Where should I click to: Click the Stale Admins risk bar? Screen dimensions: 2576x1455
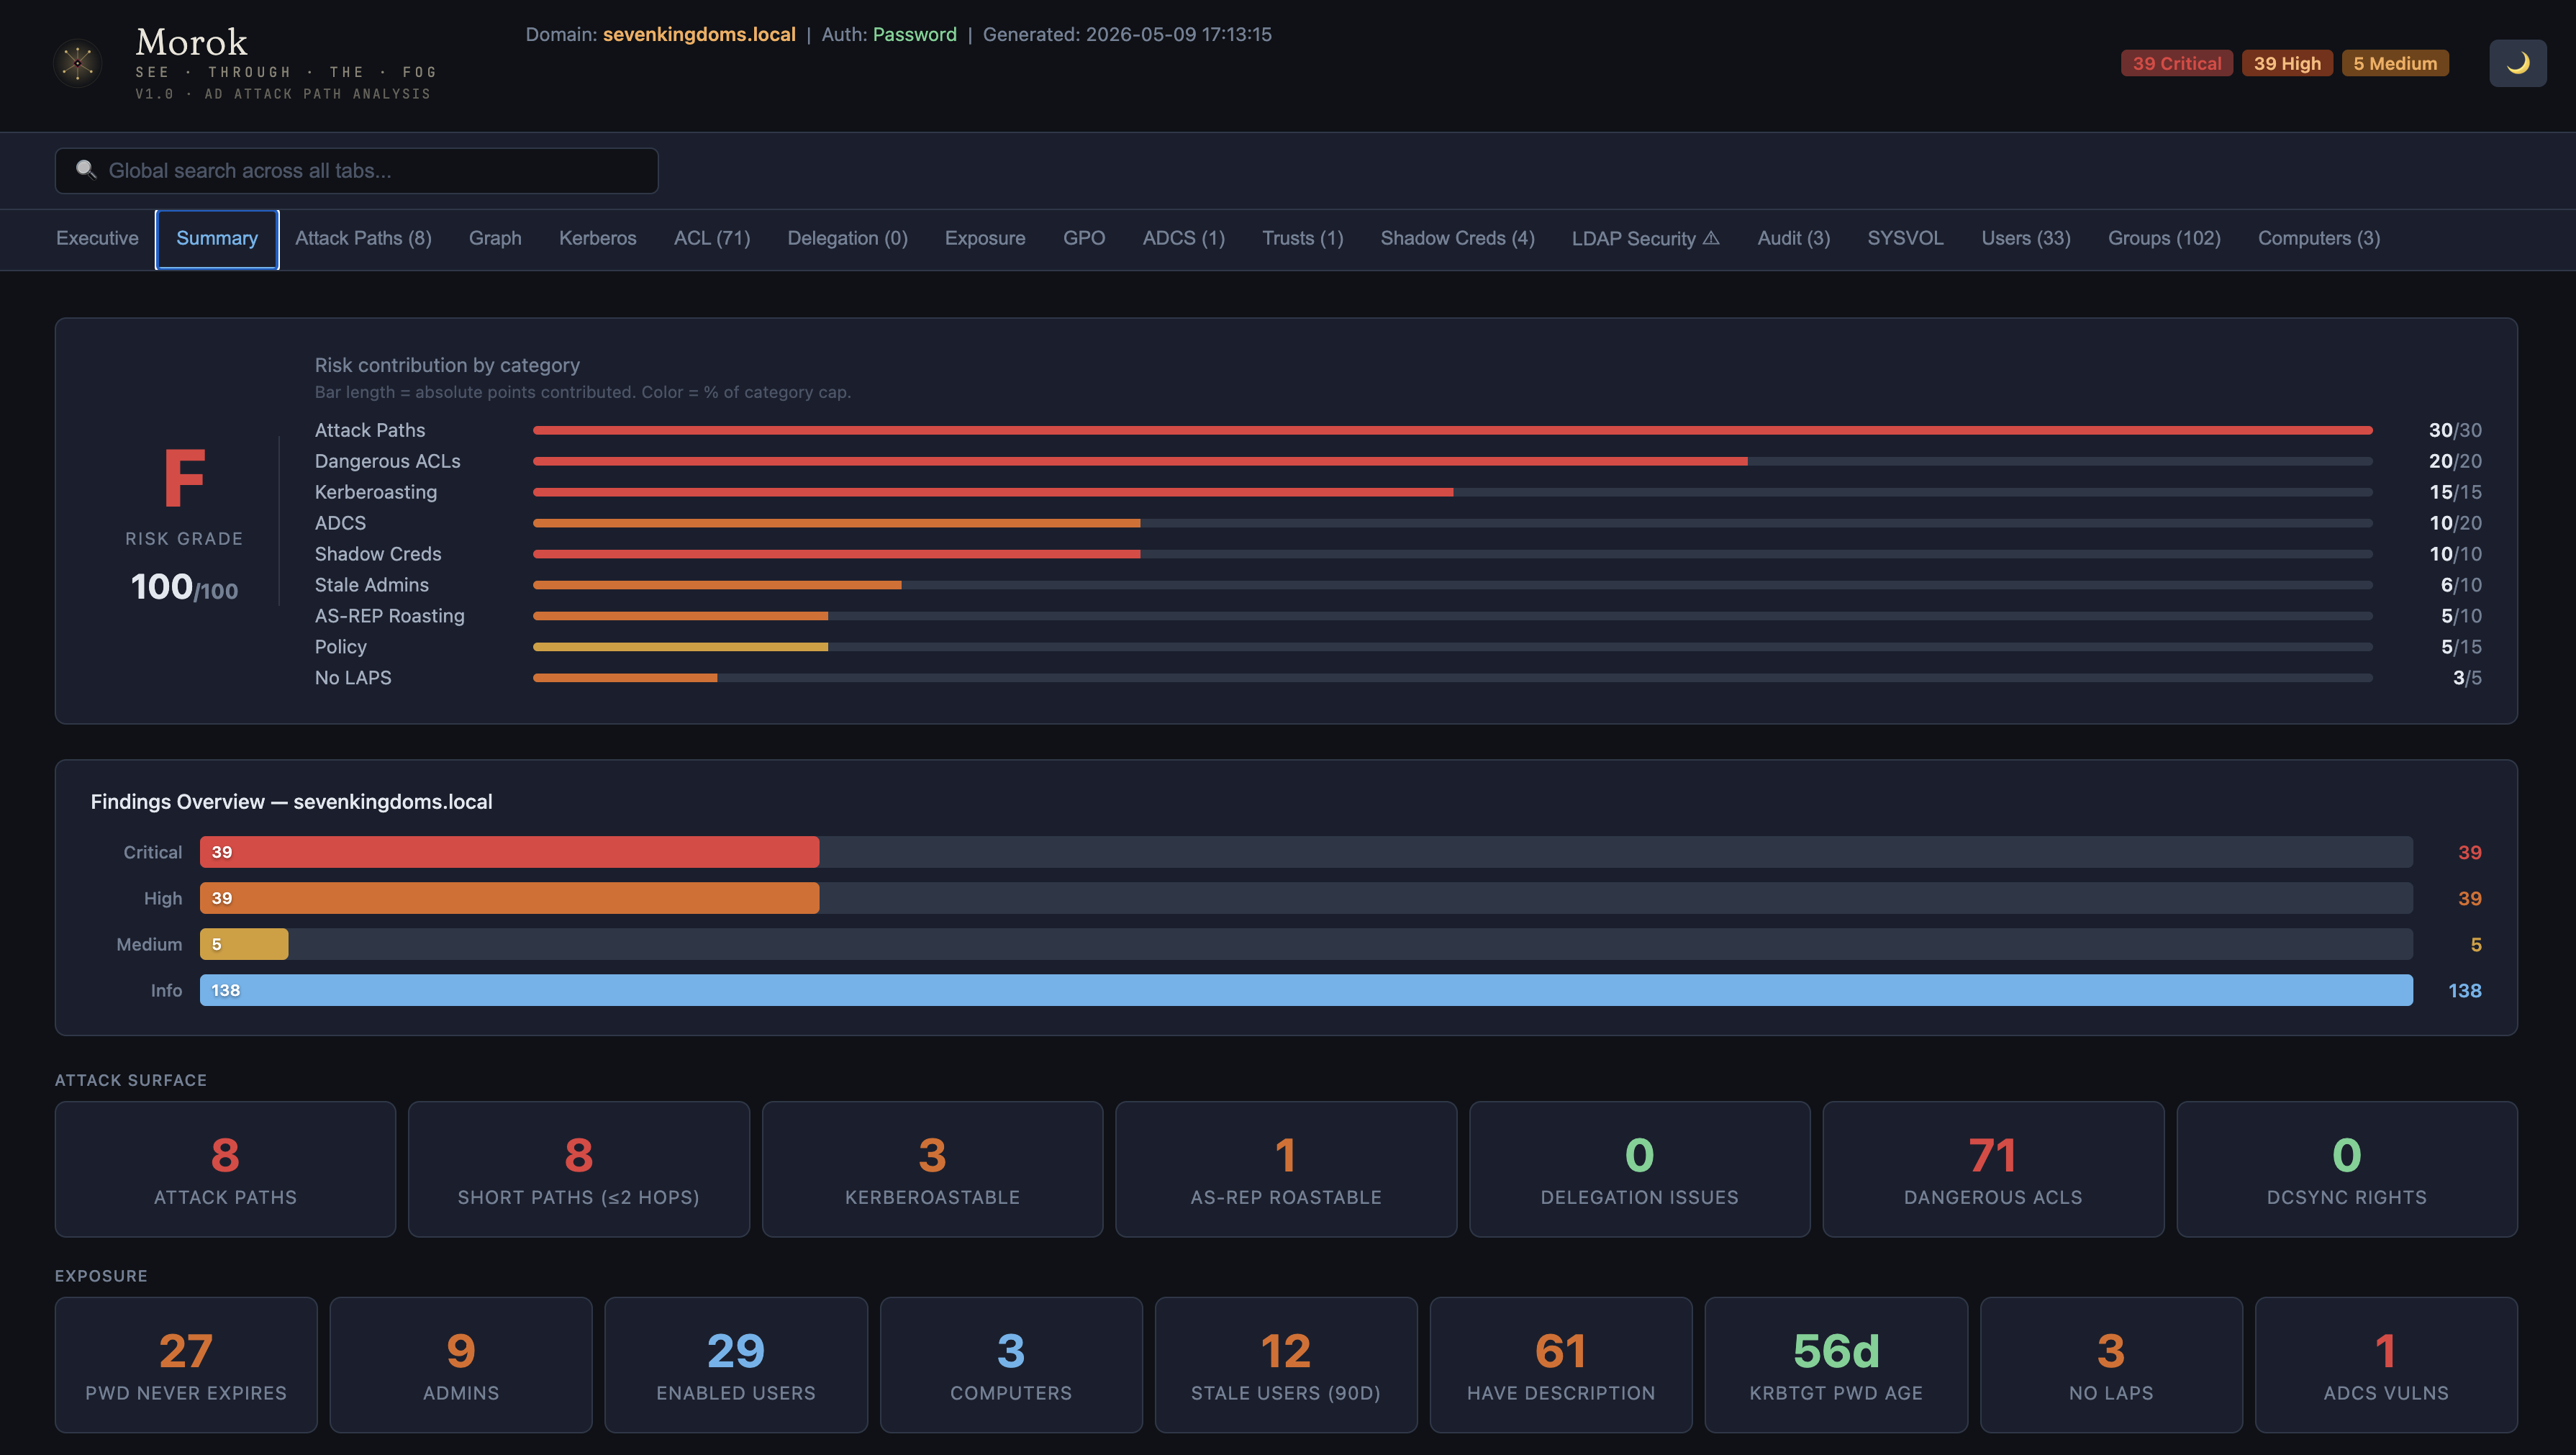point(1452,585)
